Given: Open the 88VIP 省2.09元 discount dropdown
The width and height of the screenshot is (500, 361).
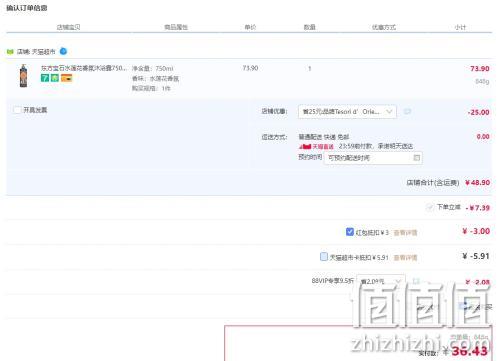Looking at the screenshot, I should tap(381, 281).
